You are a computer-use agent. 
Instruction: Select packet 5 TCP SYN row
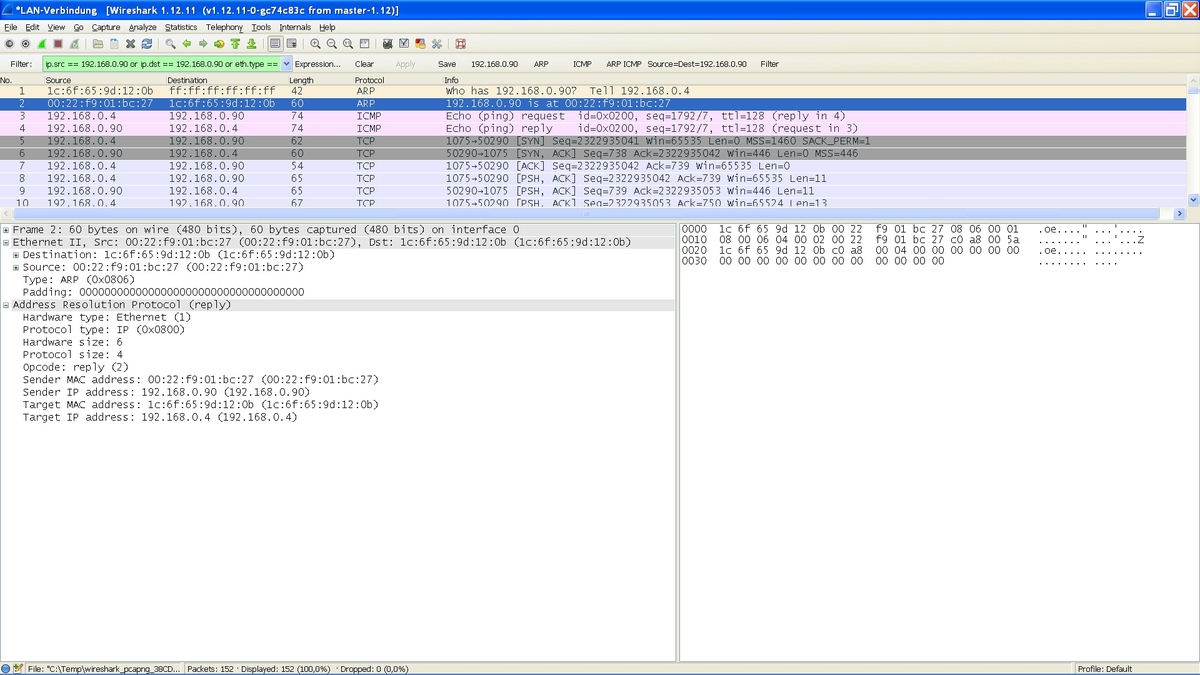593,141
